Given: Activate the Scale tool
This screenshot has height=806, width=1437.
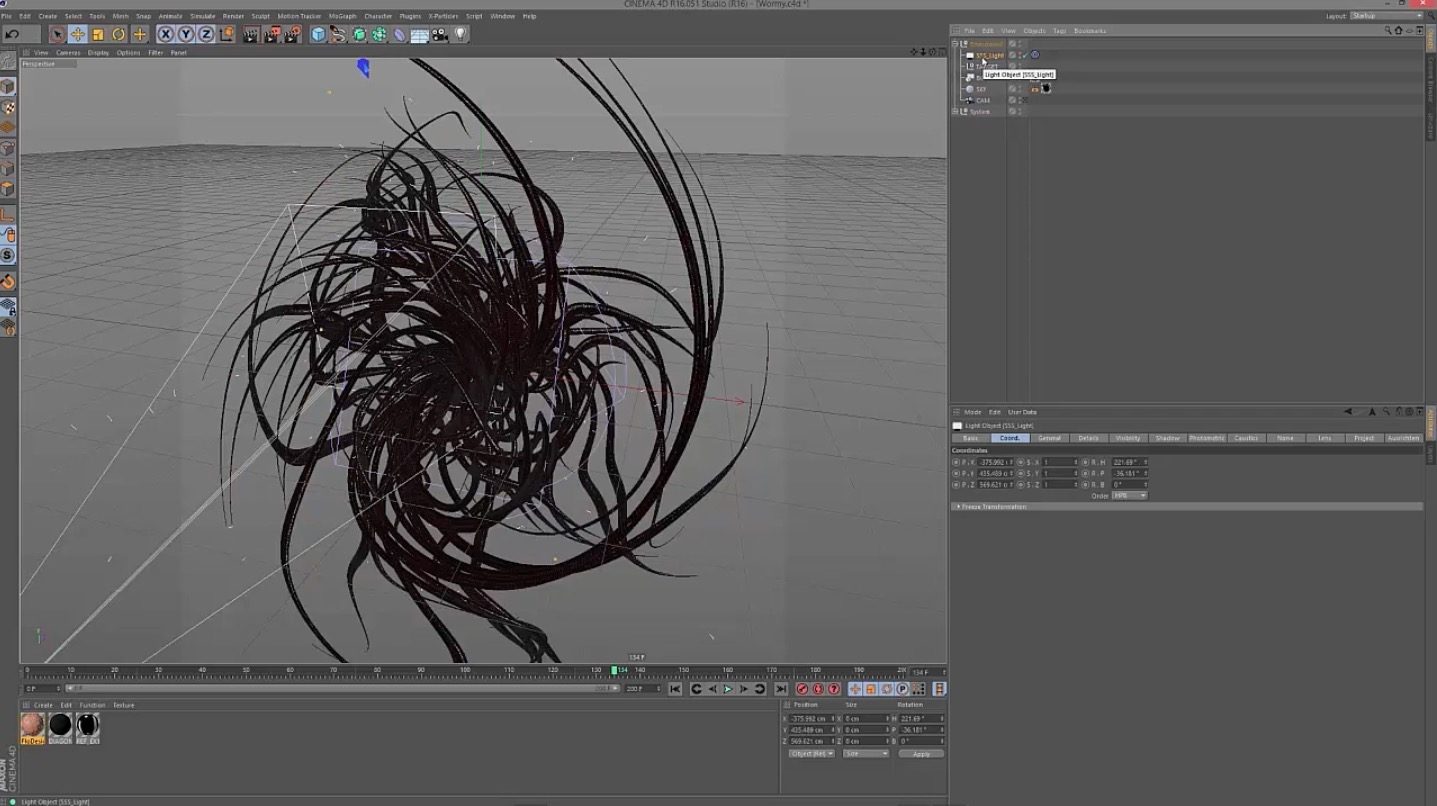Looking at the screenshot, I should coord(98,34).
